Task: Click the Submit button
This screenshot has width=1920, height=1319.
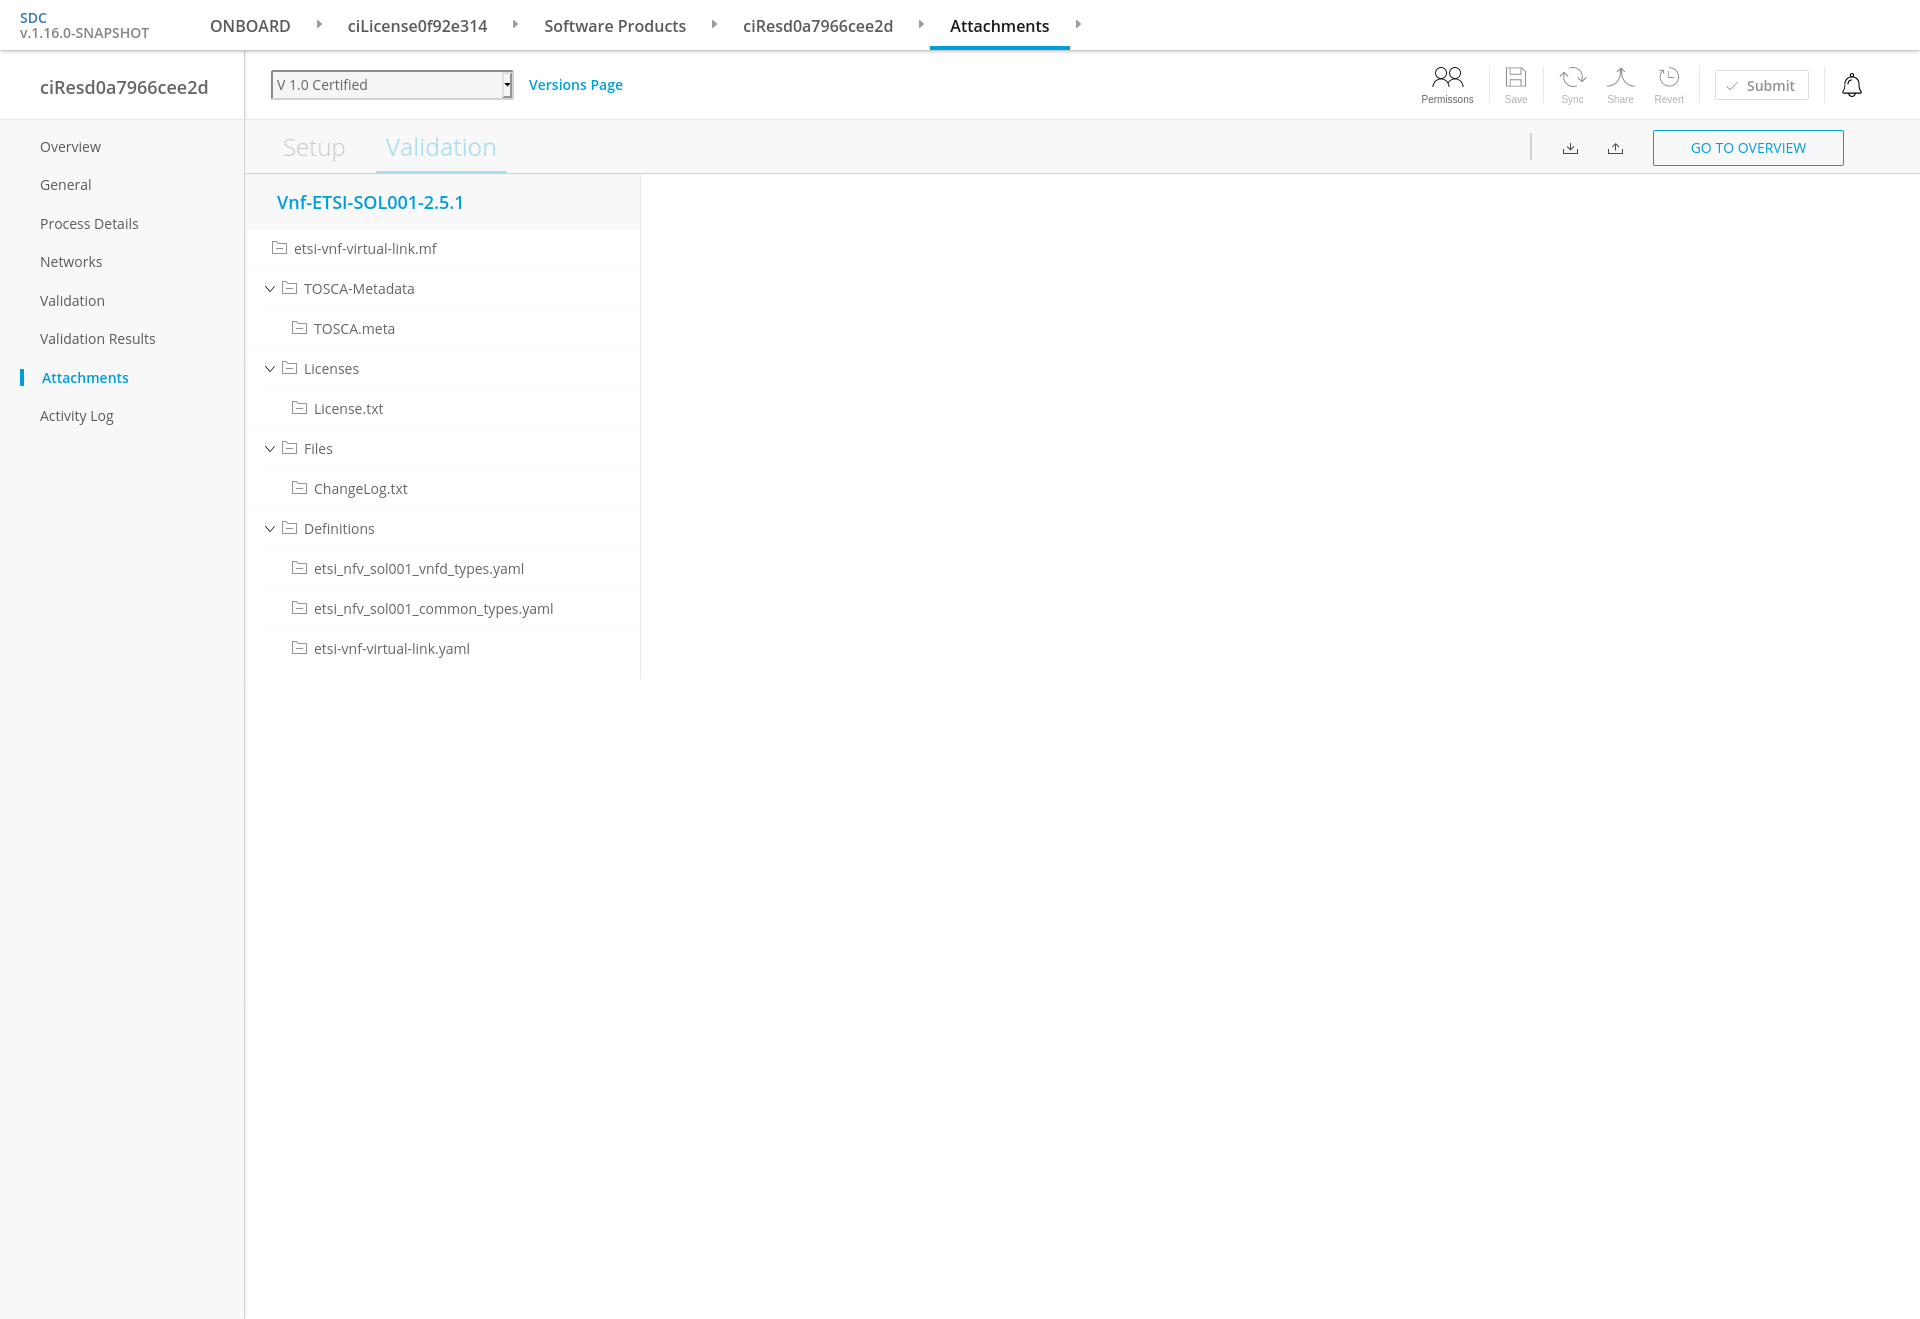Action: click(x=1761, y=86)
